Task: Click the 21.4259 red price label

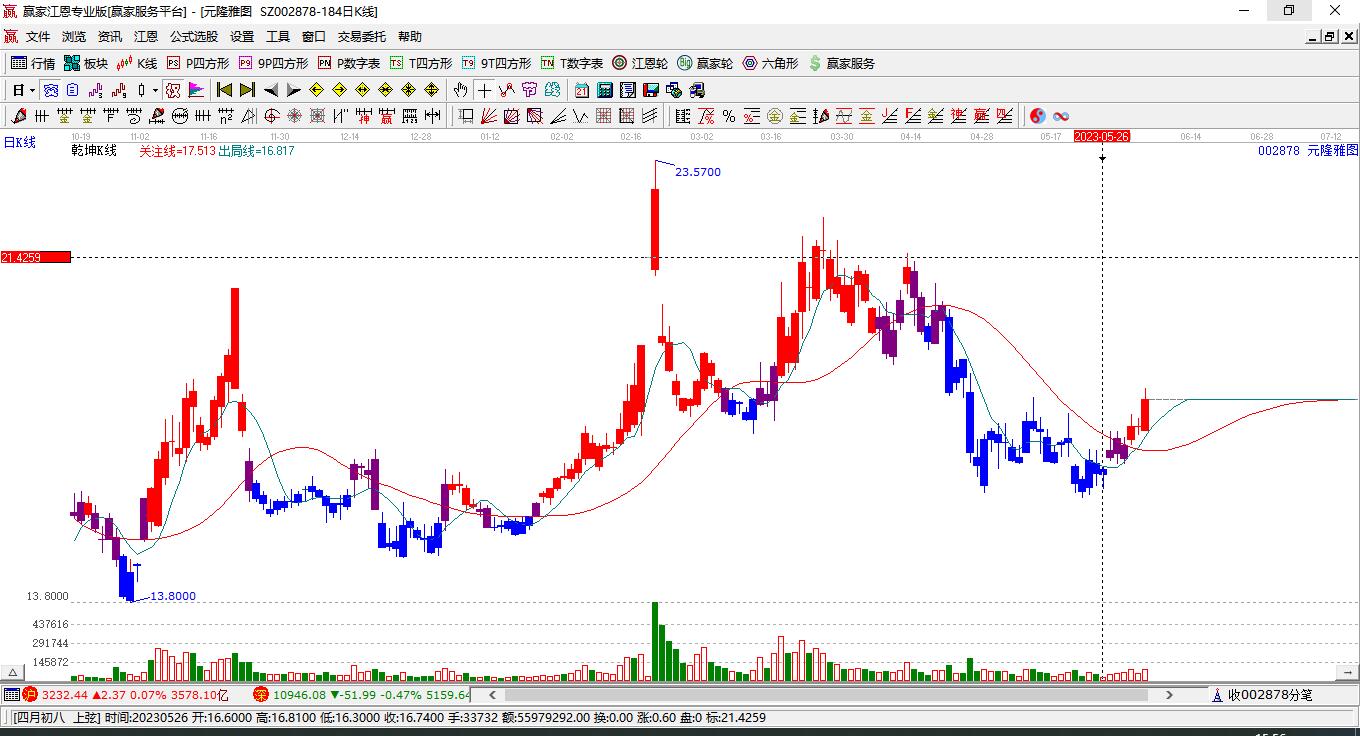Action: click(36, 257)
